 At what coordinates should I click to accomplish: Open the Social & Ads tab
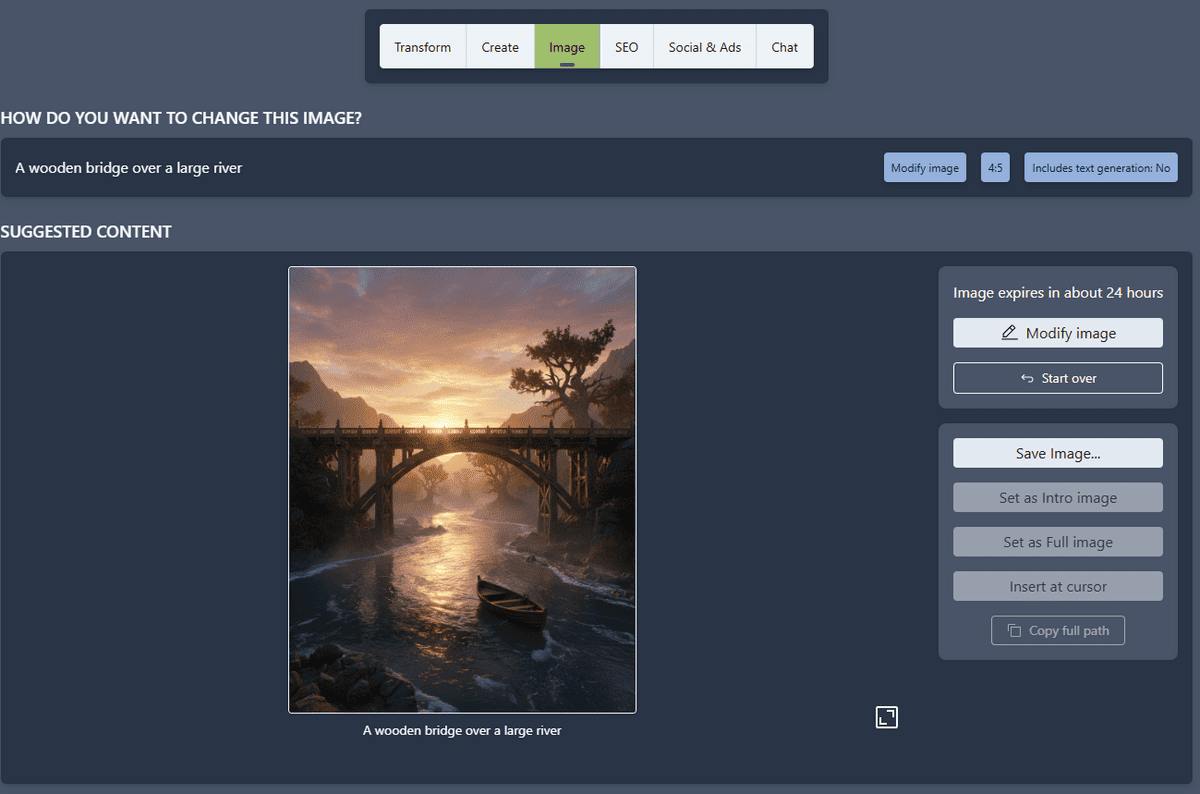coord(705,47)
